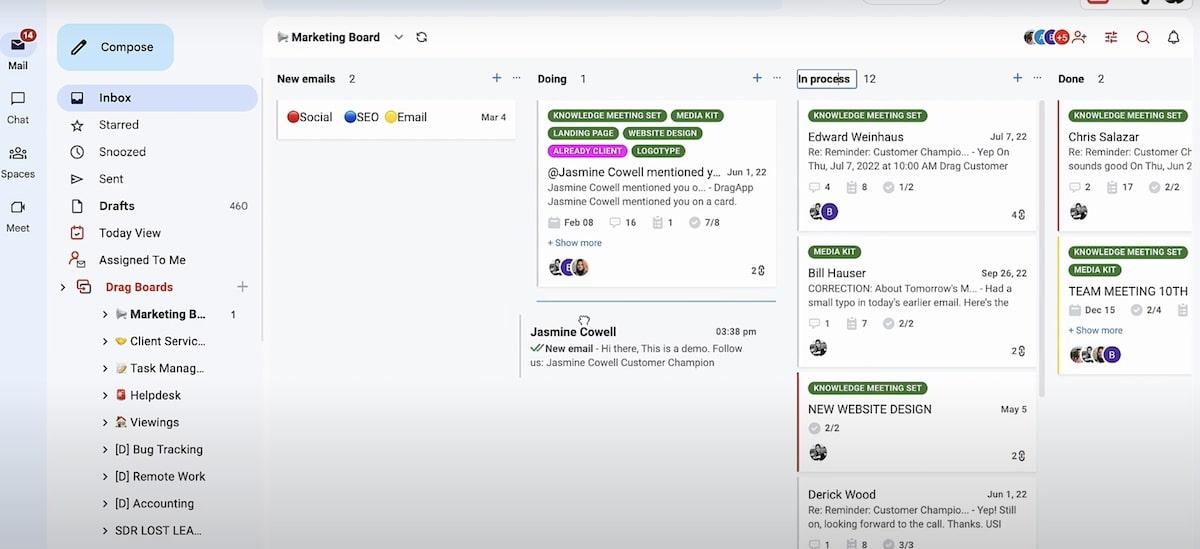
Task: Open notes icon on Bill Hauser card
Action: tap(857, 323)
